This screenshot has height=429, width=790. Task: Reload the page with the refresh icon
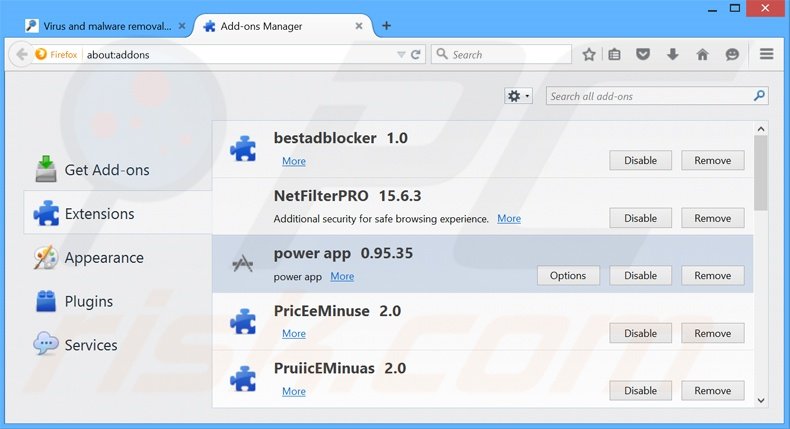tap(416, 54)
